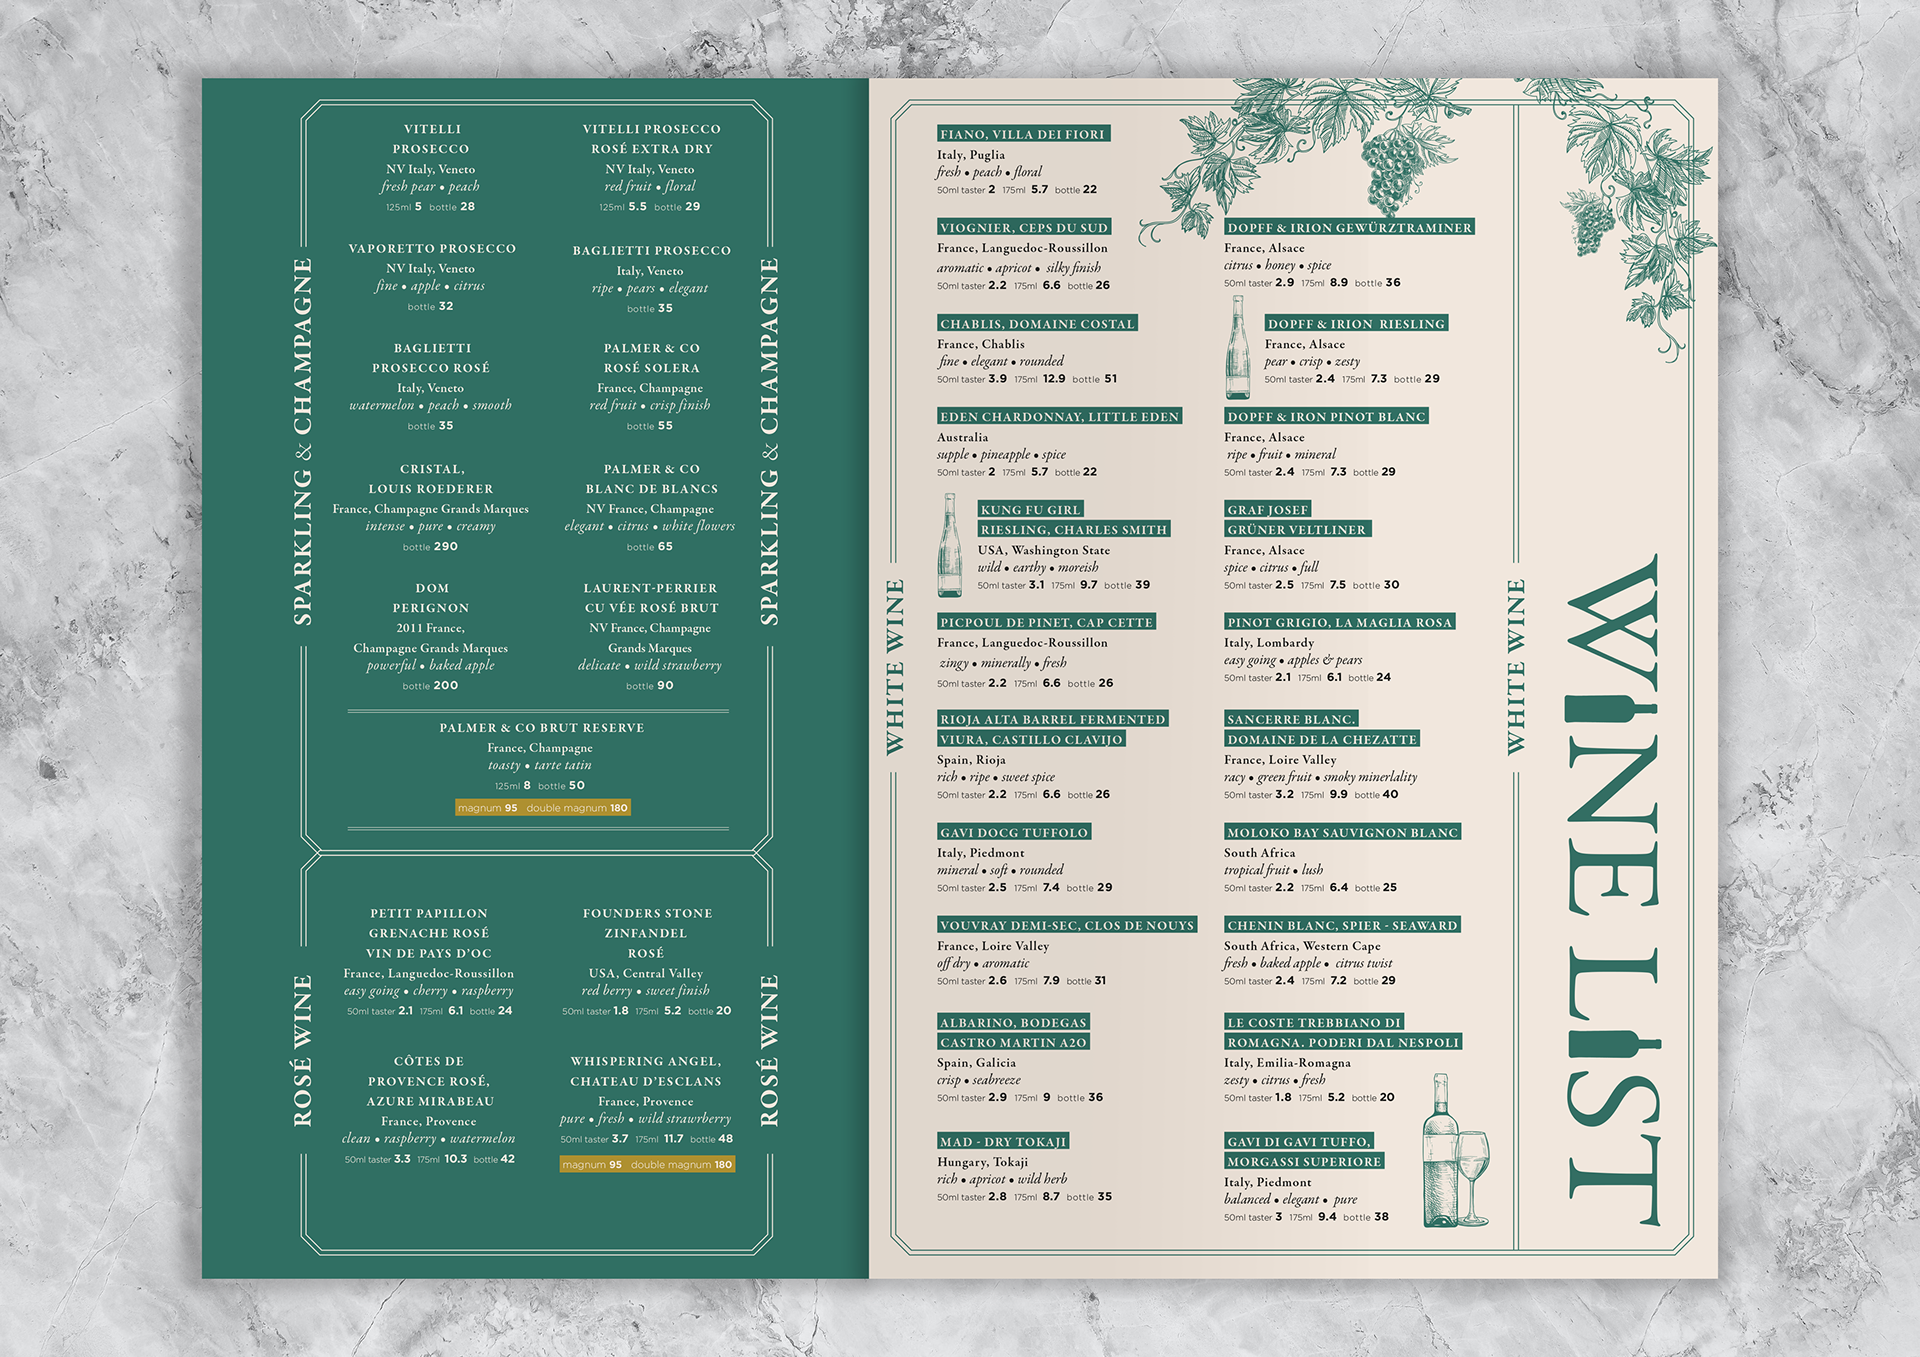Click the large grape cluster illustration

pyautogui.click(x=1389, y=172)
